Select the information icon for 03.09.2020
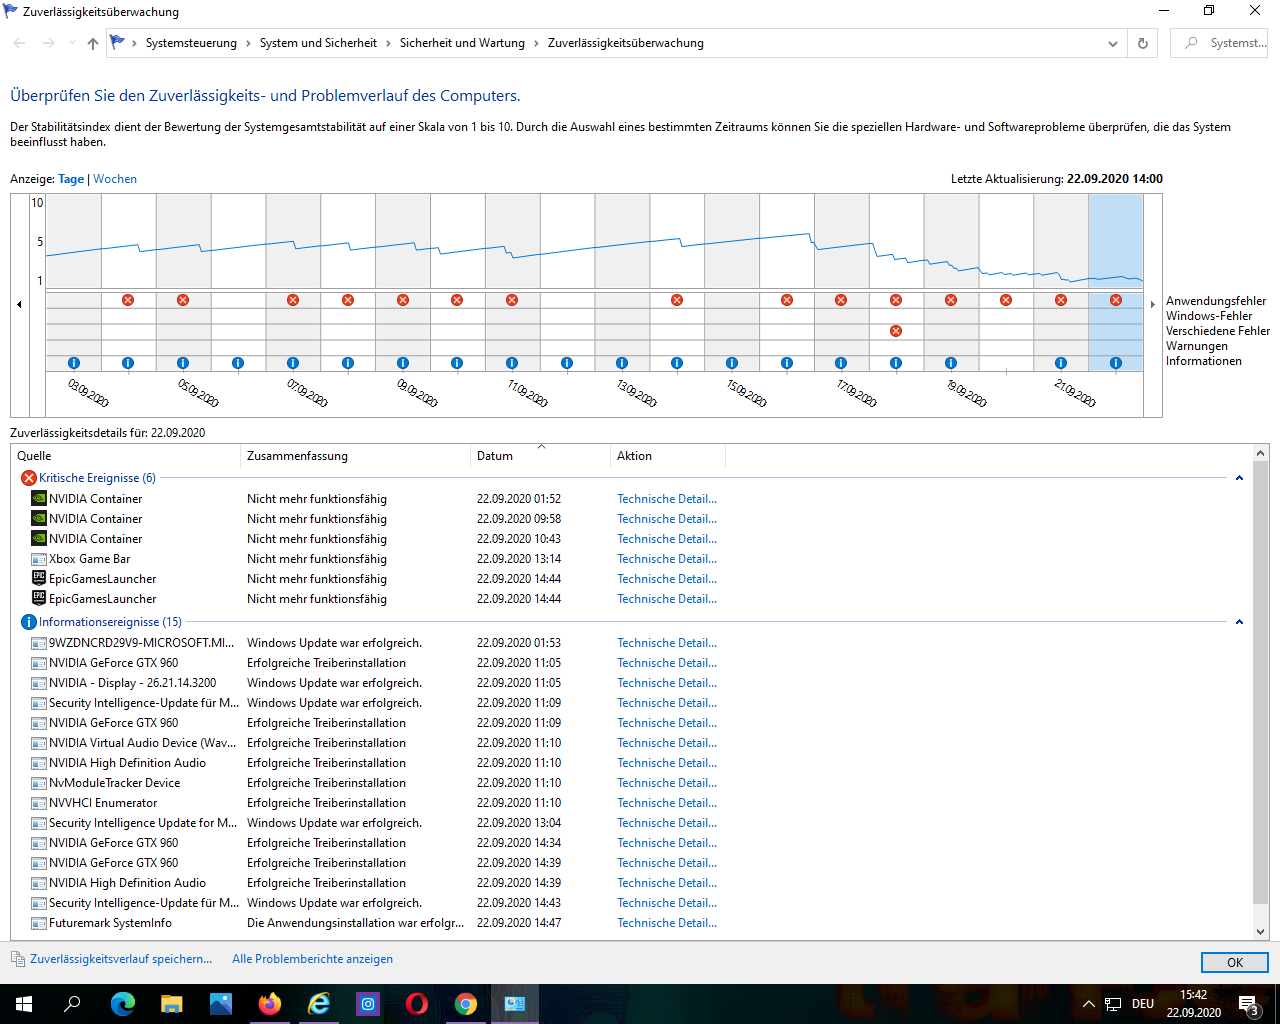This screenshot has width=1280, height=1024. [x=74, y=363]
